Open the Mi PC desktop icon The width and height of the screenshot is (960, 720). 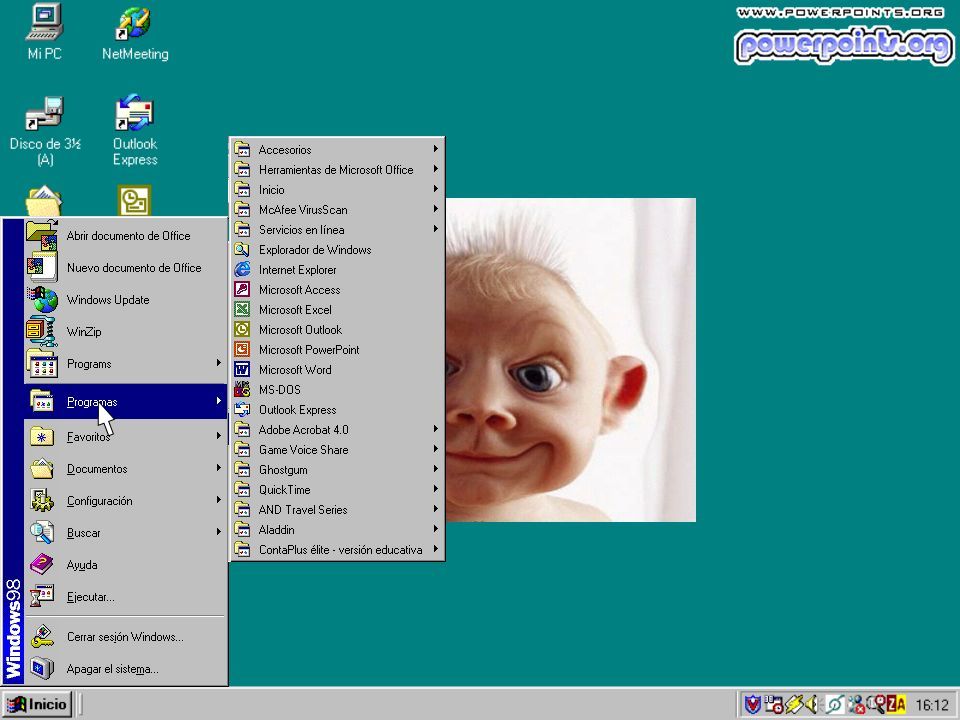click(x=44, y=31)
